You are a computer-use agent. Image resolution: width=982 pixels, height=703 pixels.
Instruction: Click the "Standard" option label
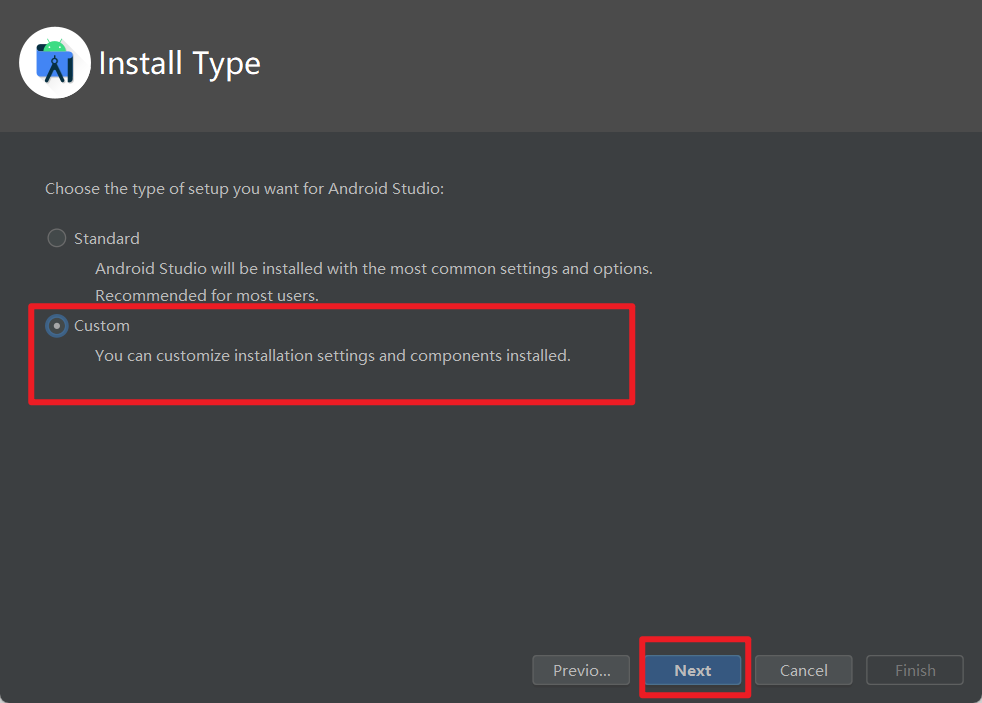click(x=107, y=238)
